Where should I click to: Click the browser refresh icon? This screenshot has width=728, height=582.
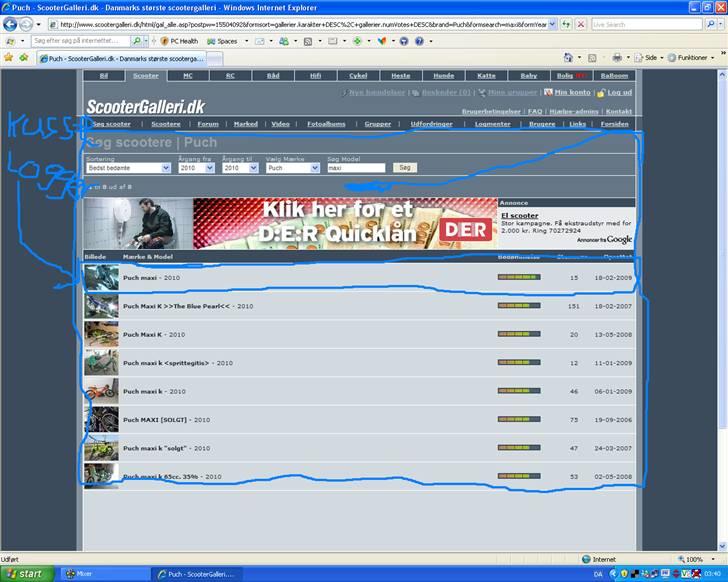click(x=568, y=24)
